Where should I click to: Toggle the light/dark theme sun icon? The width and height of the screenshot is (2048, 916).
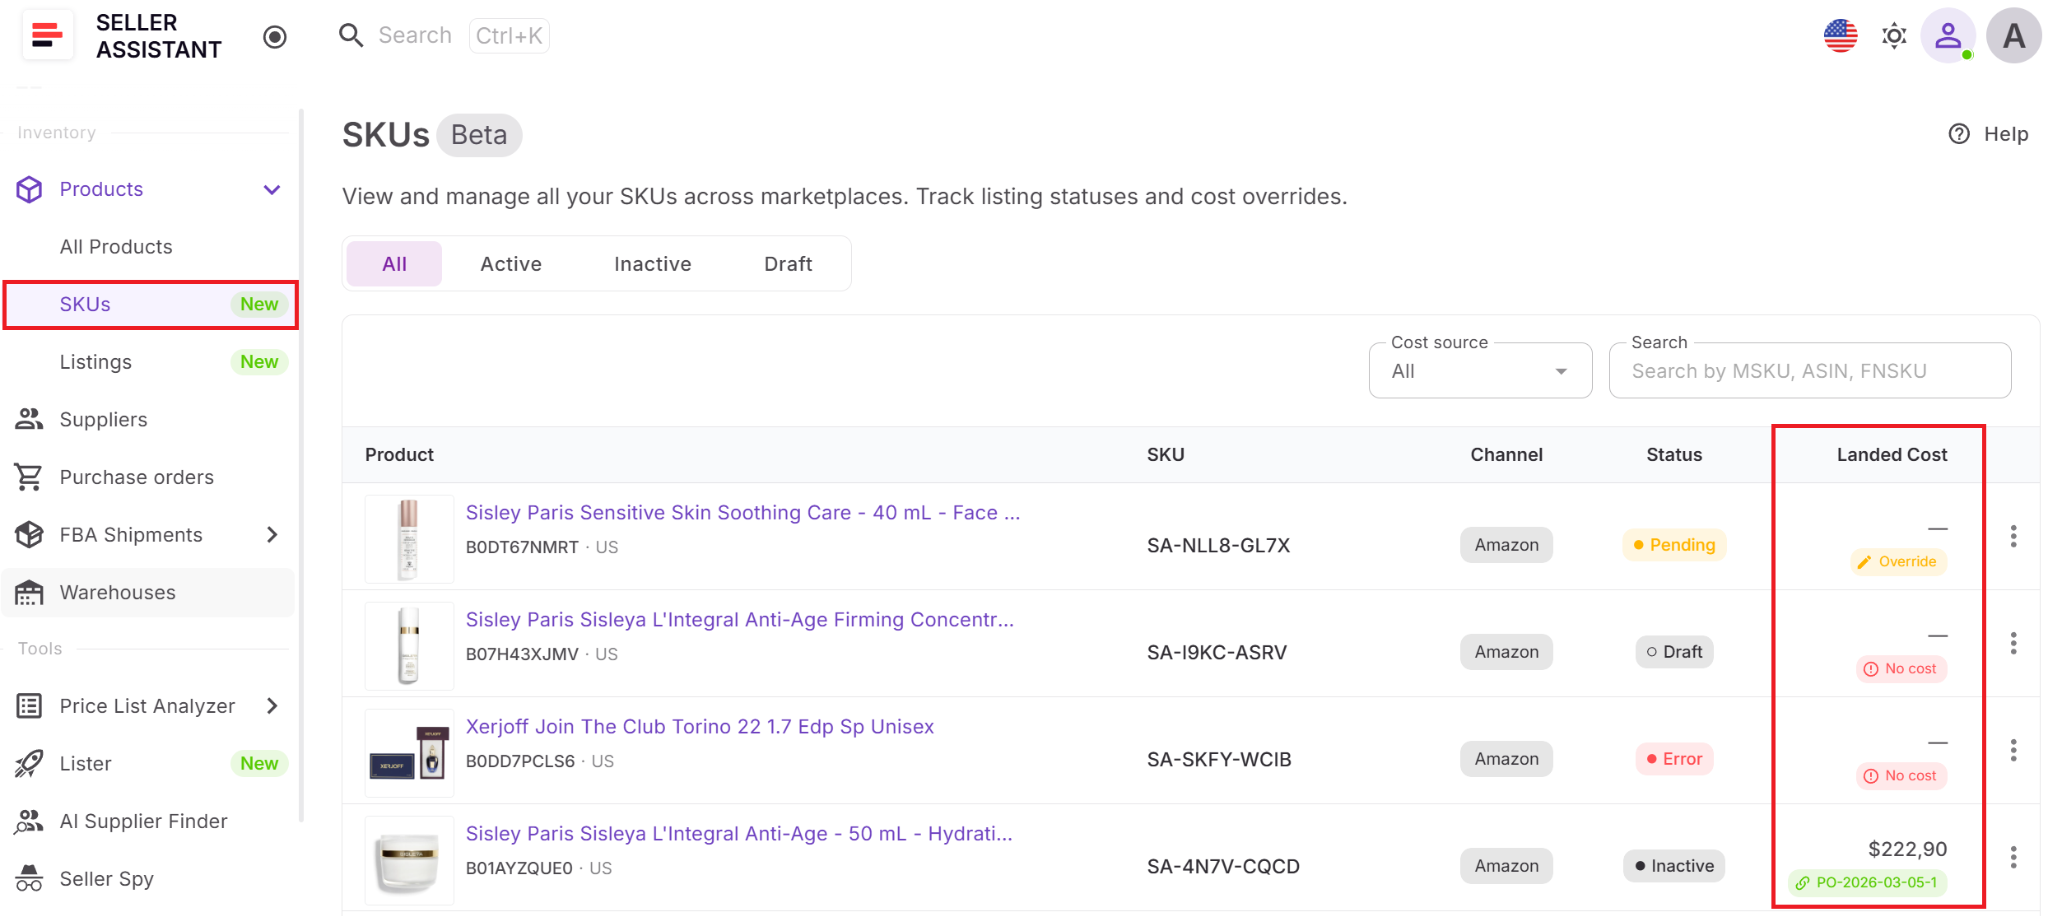[x=1894, y=37]
